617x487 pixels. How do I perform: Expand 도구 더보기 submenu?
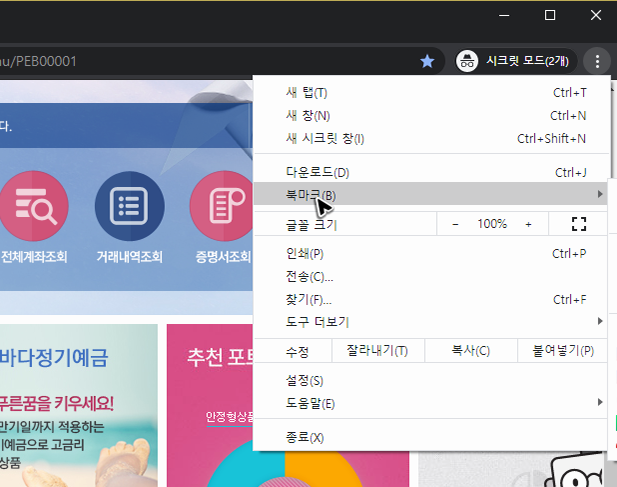pyautogui.click(x=431, y=322)
